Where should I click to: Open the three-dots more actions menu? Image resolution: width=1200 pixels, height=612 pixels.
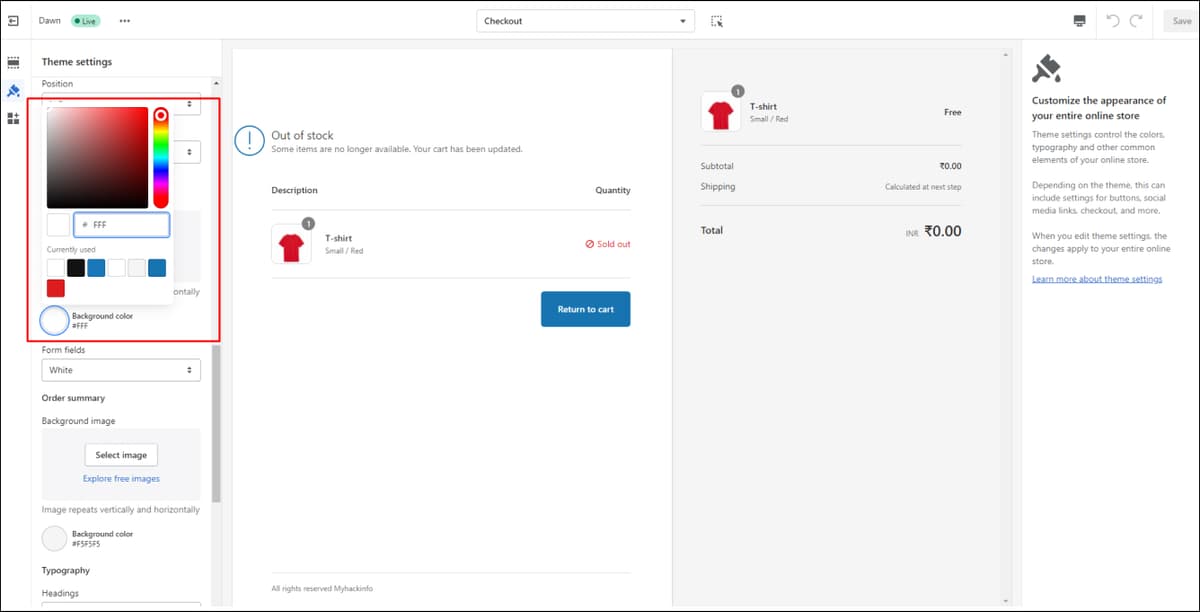tap(124, 20)
